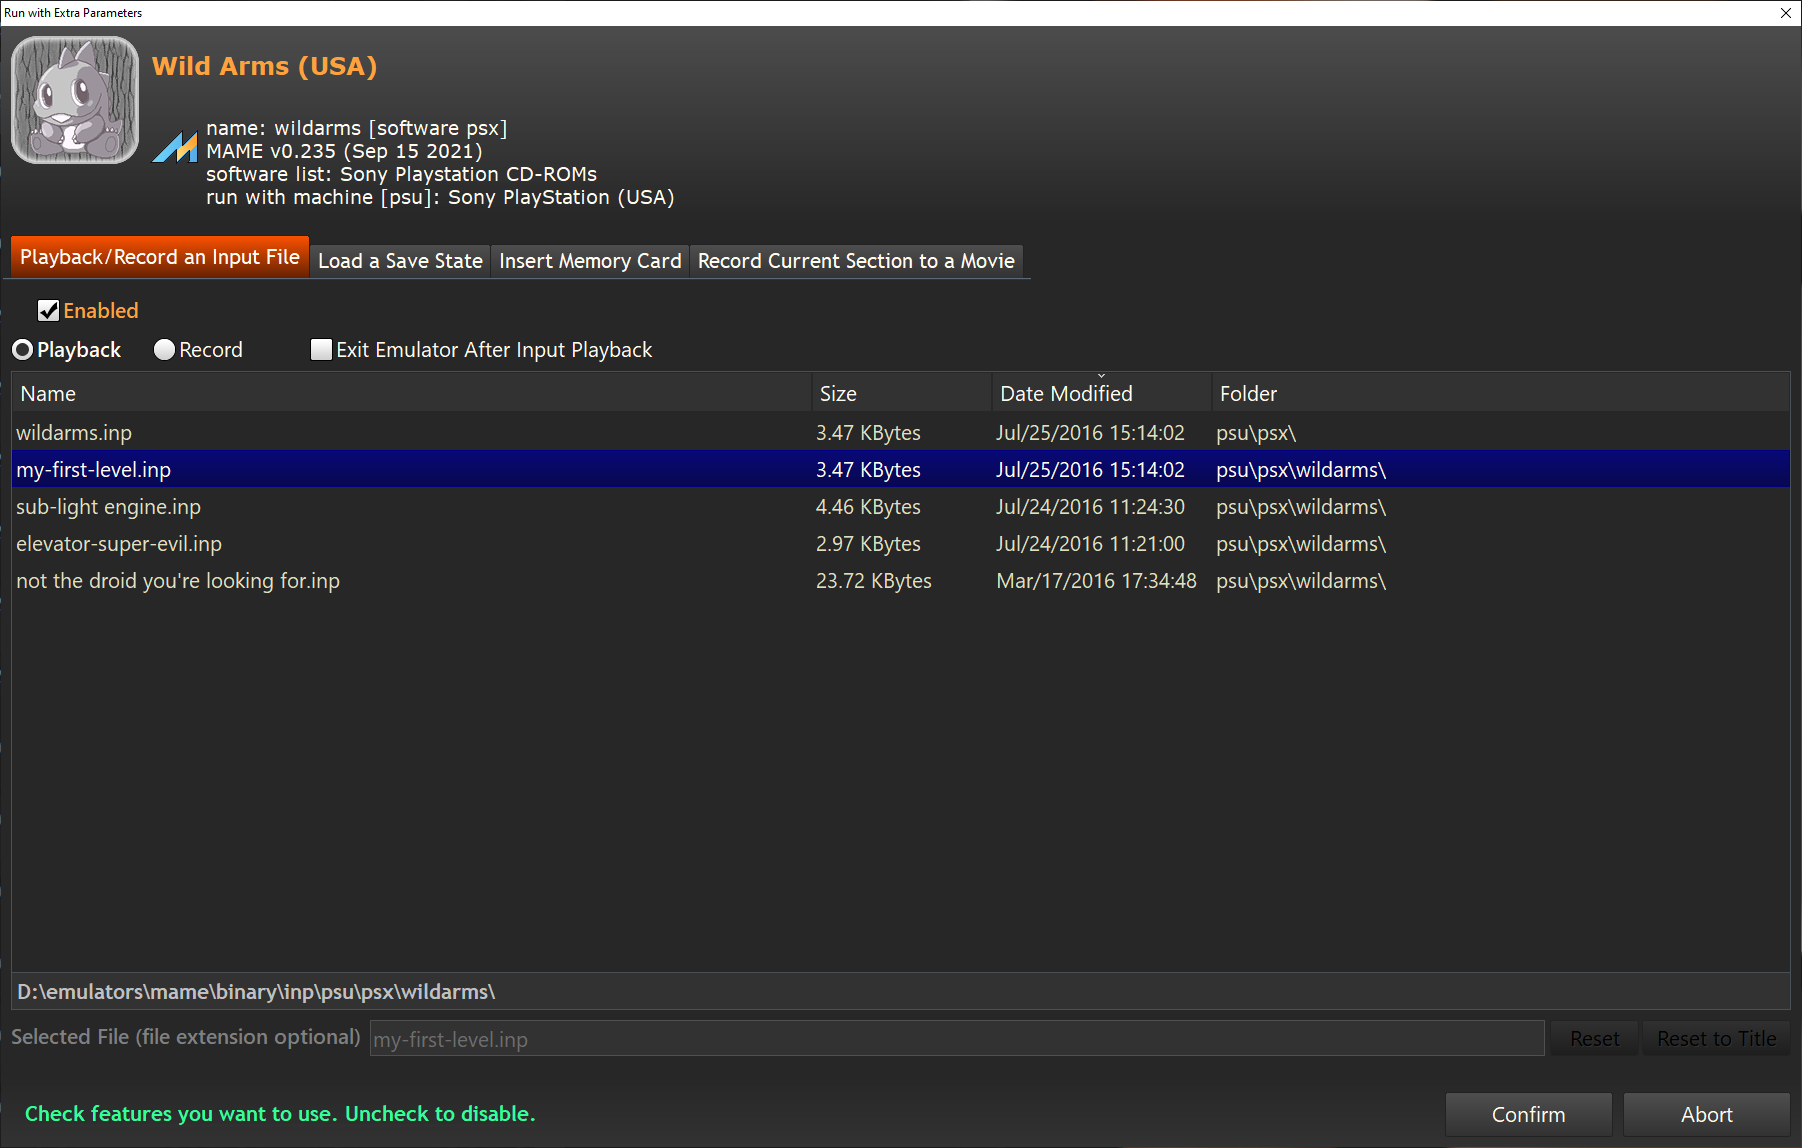Select elevator-super-evil.inp file
Image resolution: width=1802 pixels, height=1148 pixels.
pos(119,544)
